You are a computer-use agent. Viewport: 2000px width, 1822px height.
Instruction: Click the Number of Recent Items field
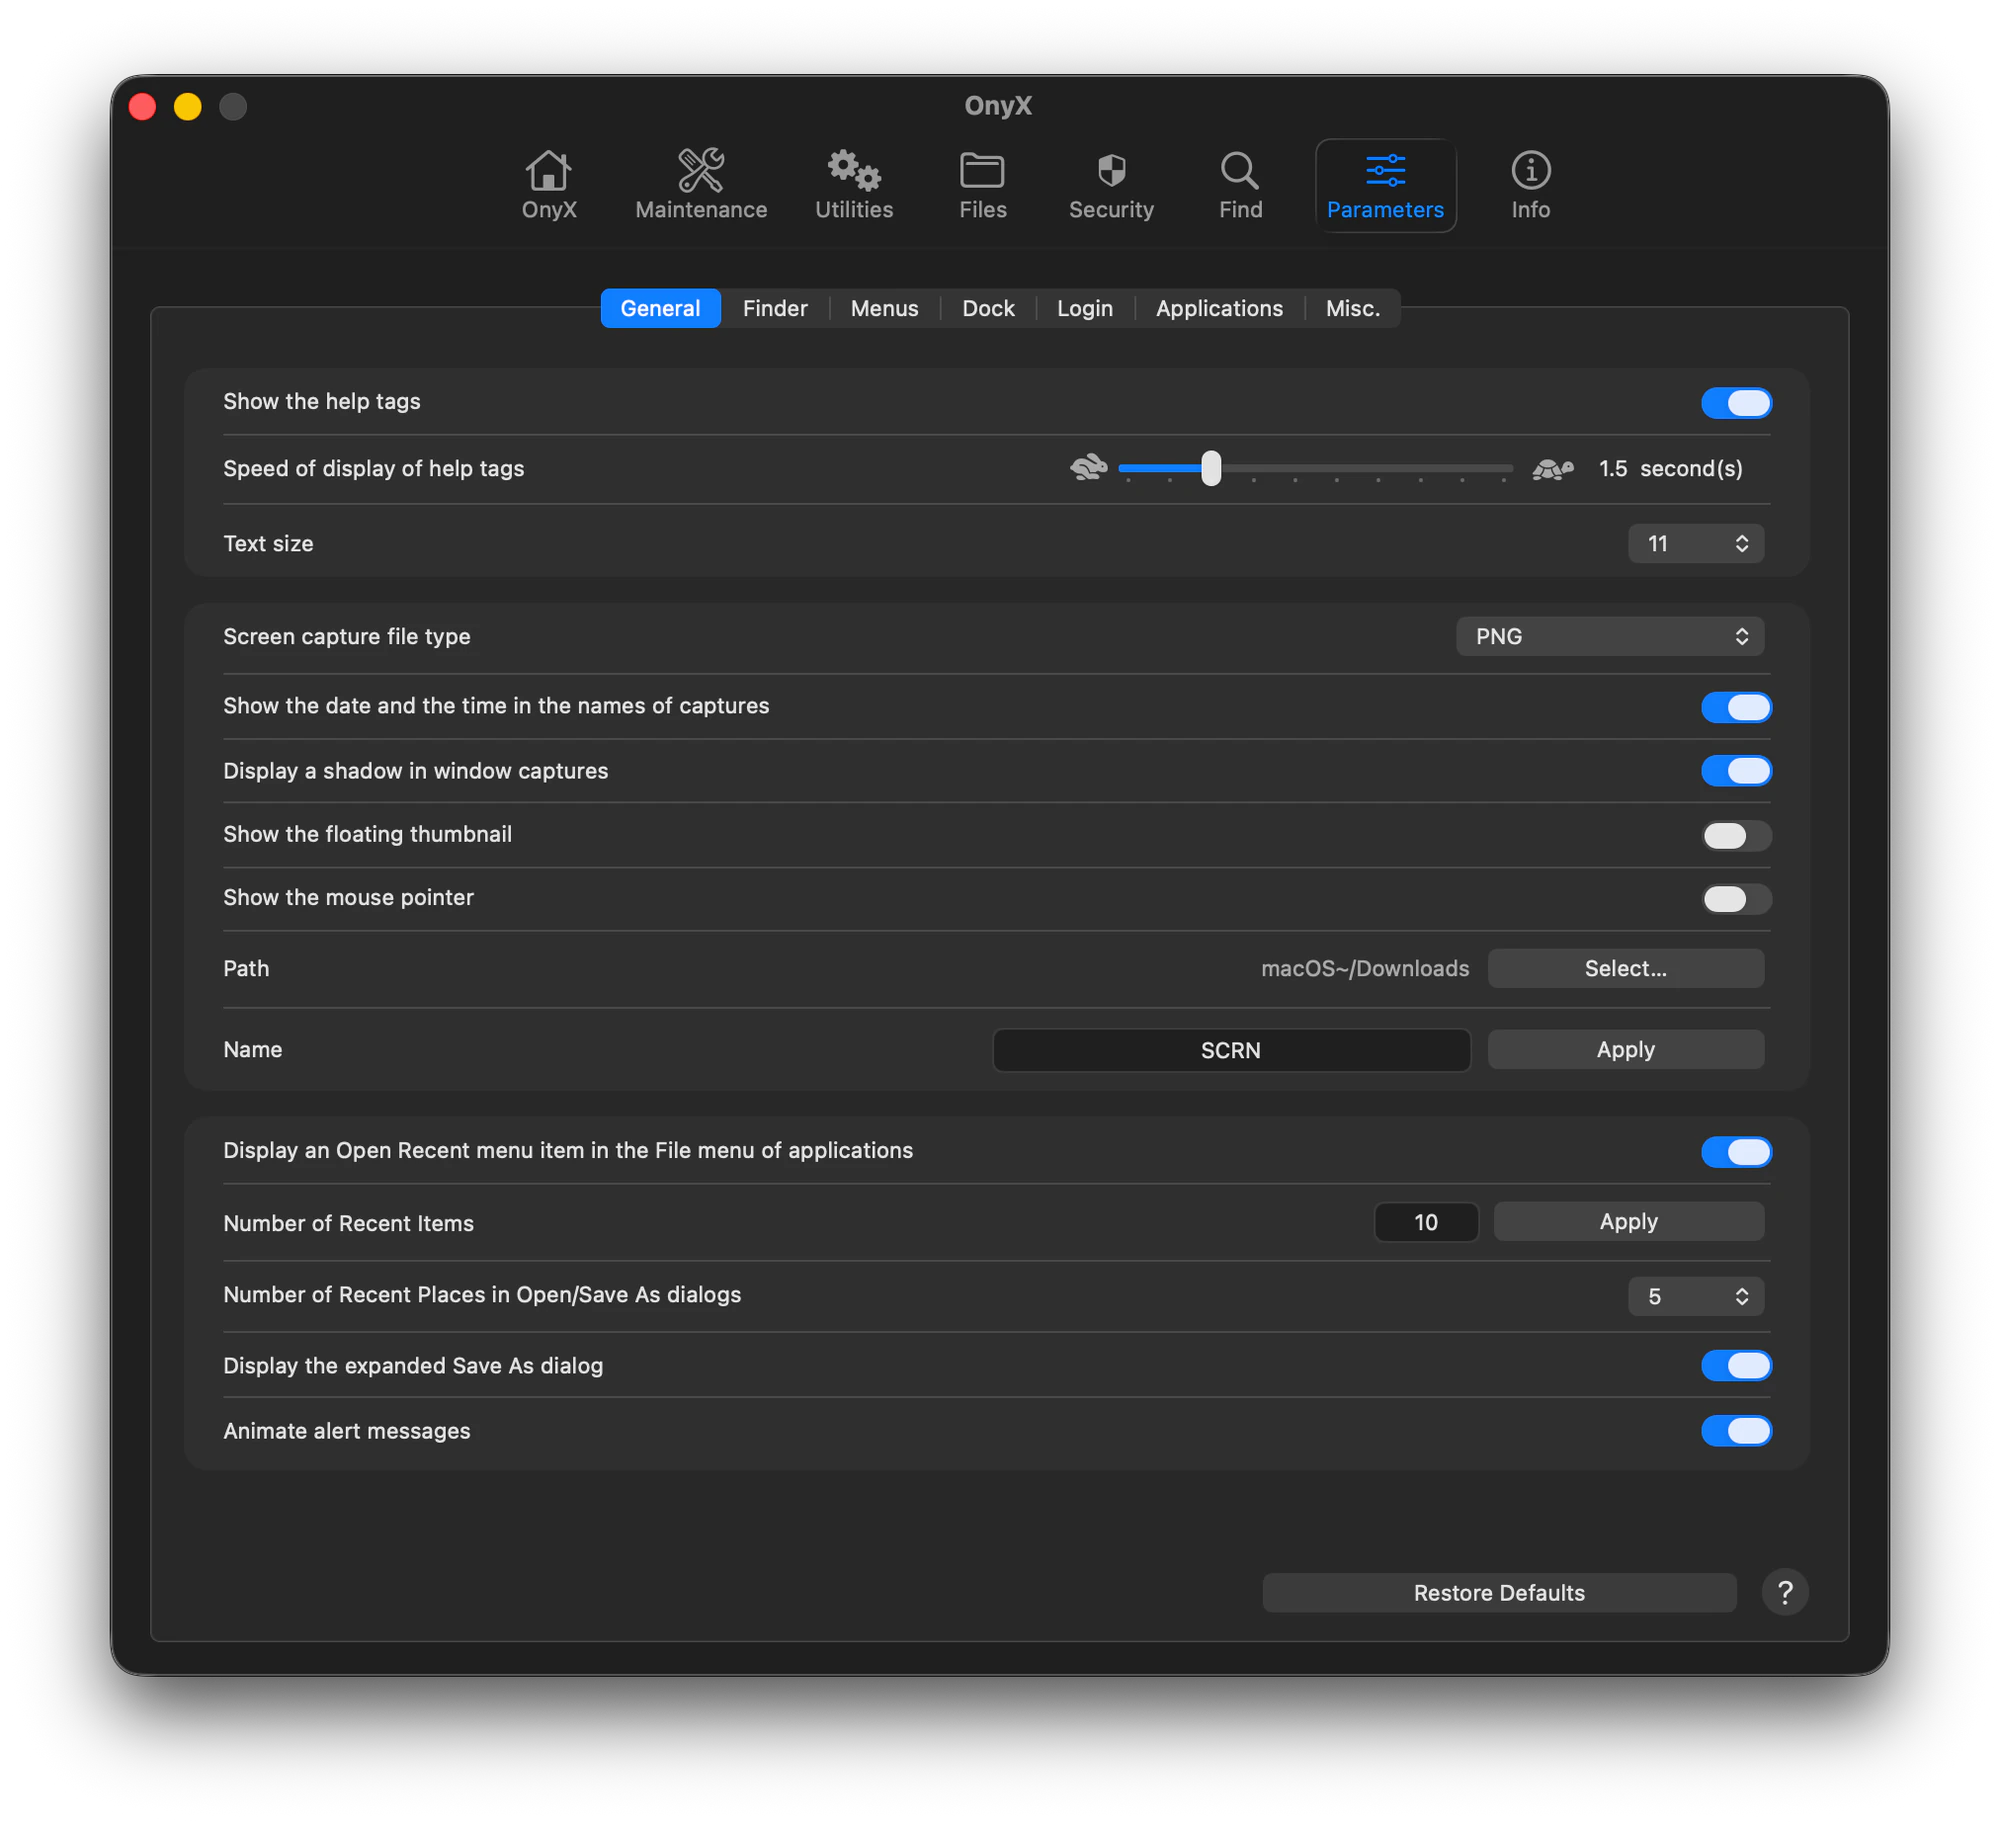tap(1426, 1222)
